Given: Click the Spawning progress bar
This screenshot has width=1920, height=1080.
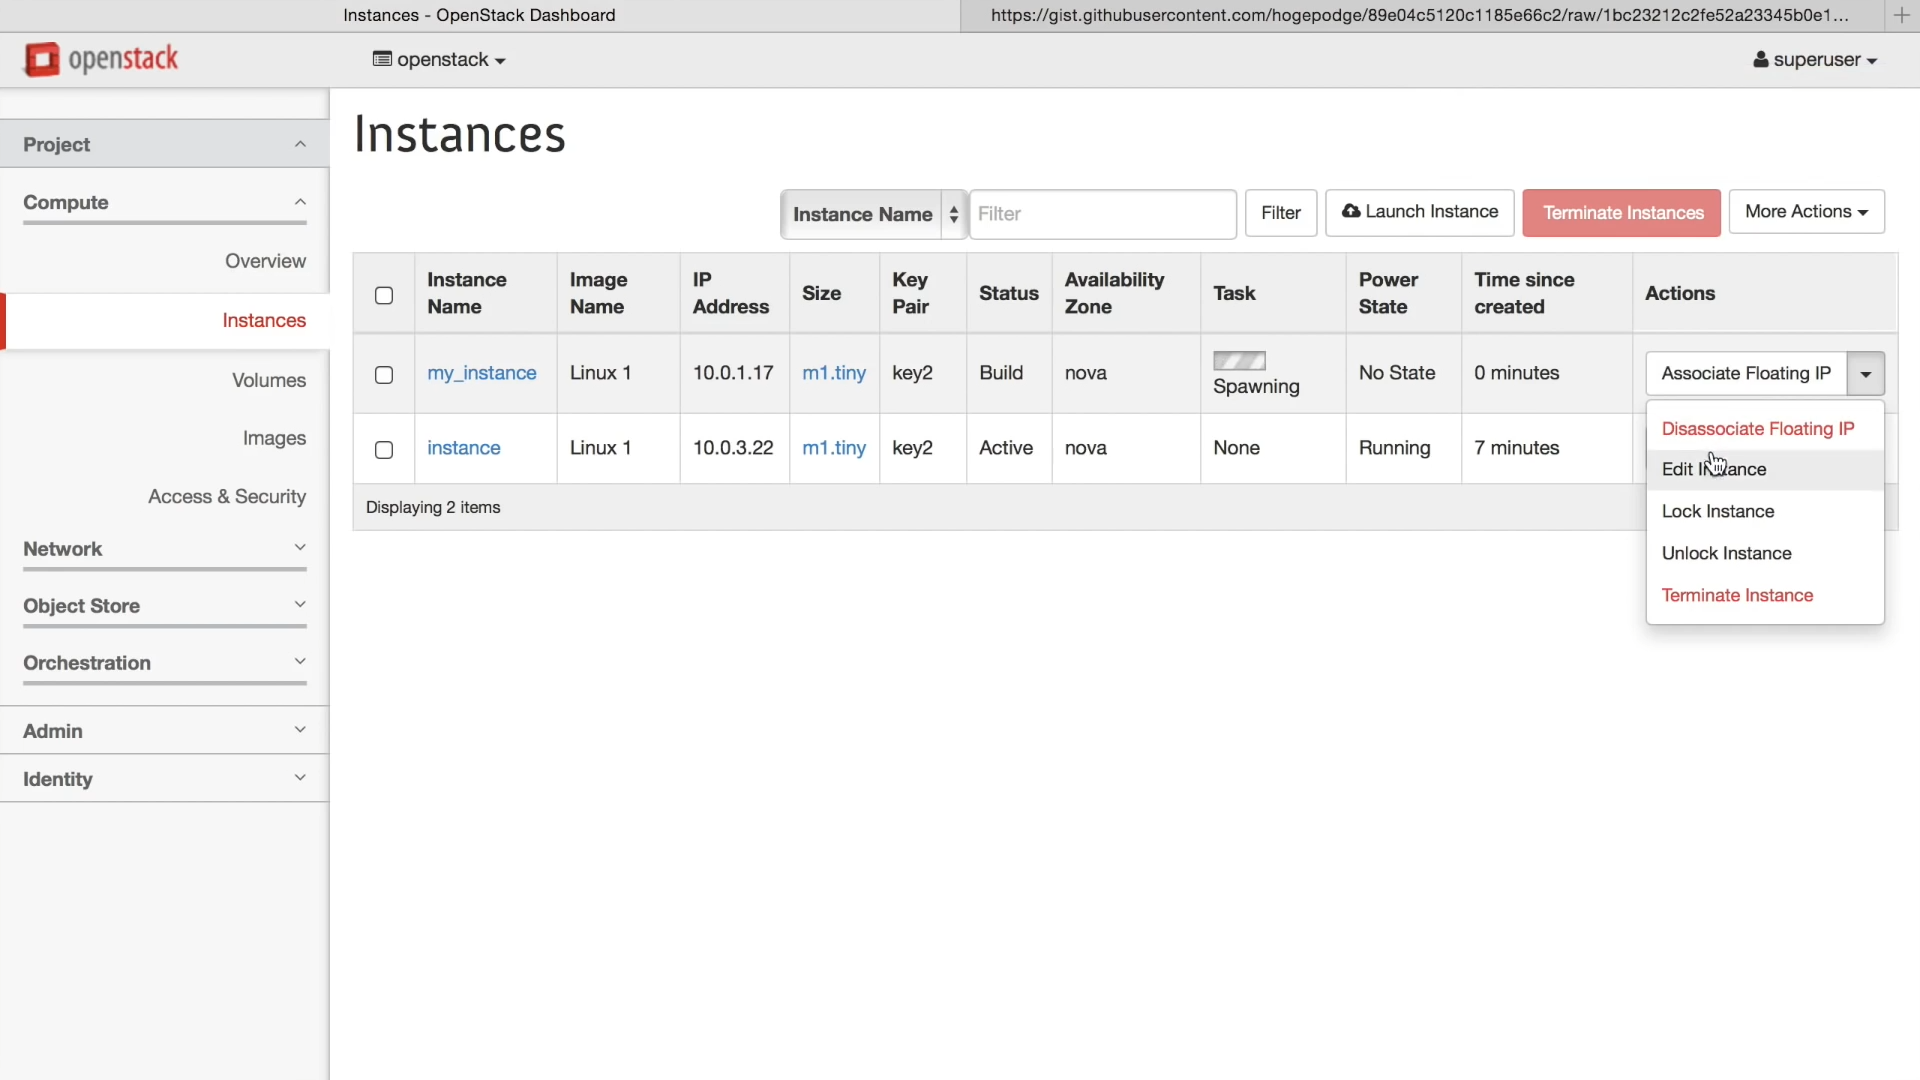Looking at the screenshot, I should click(1239, 361).
